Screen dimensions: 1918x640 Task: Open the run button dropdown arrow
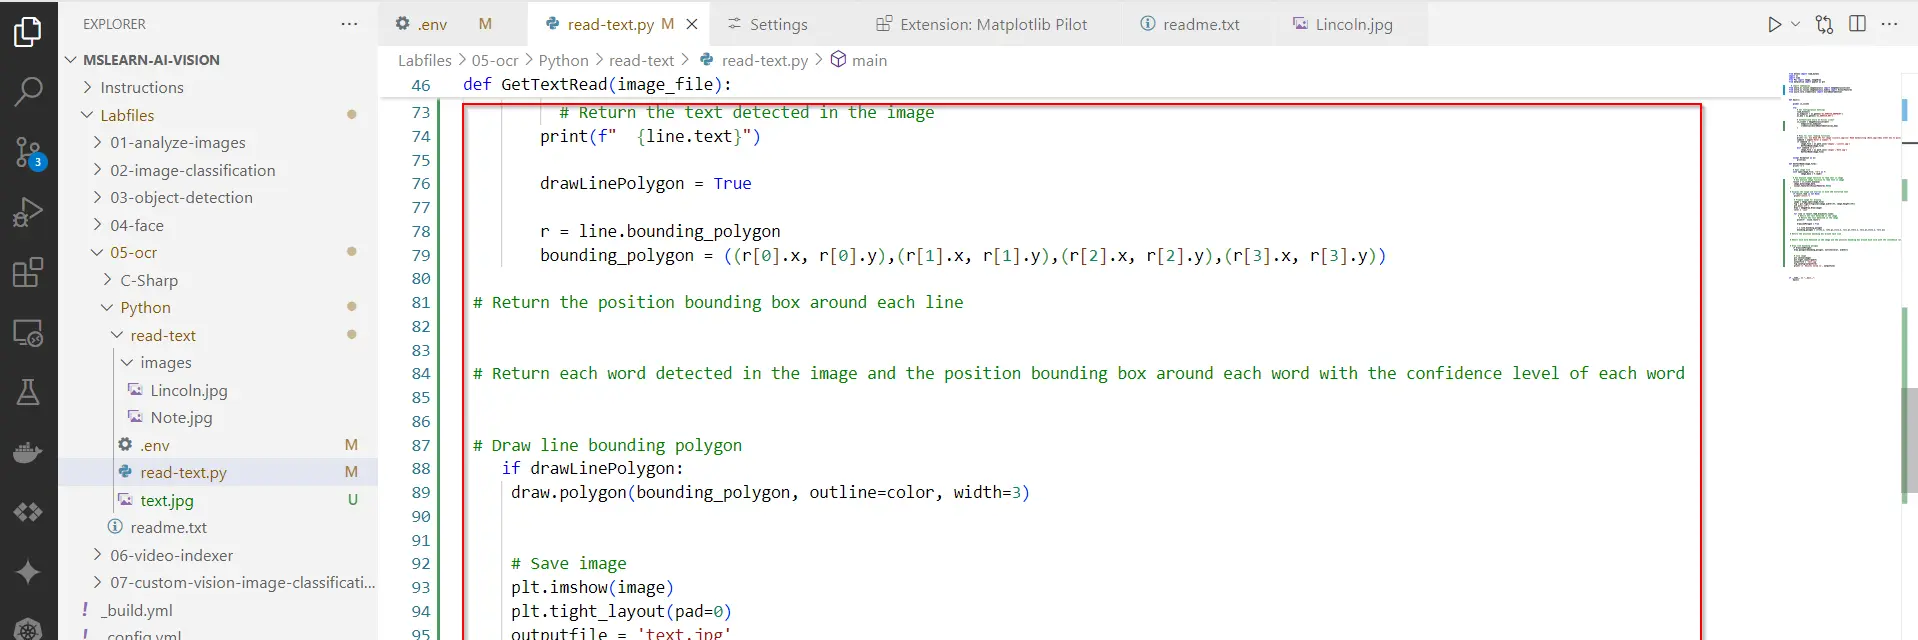1795,24
